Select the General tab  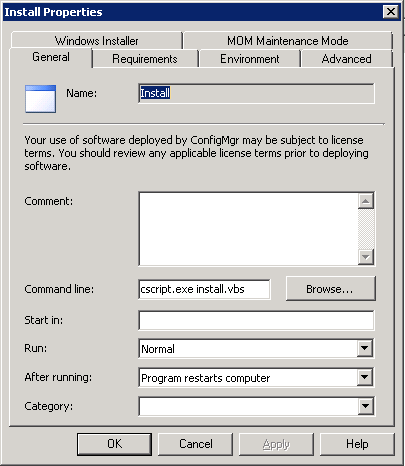(51, 57)
